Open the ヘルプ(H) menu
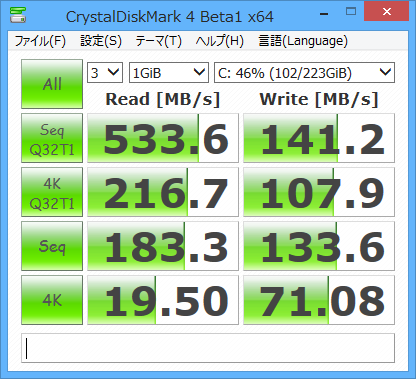Image resolution: width=416 pixels, height=379 pixels. (x=219, y=41)
